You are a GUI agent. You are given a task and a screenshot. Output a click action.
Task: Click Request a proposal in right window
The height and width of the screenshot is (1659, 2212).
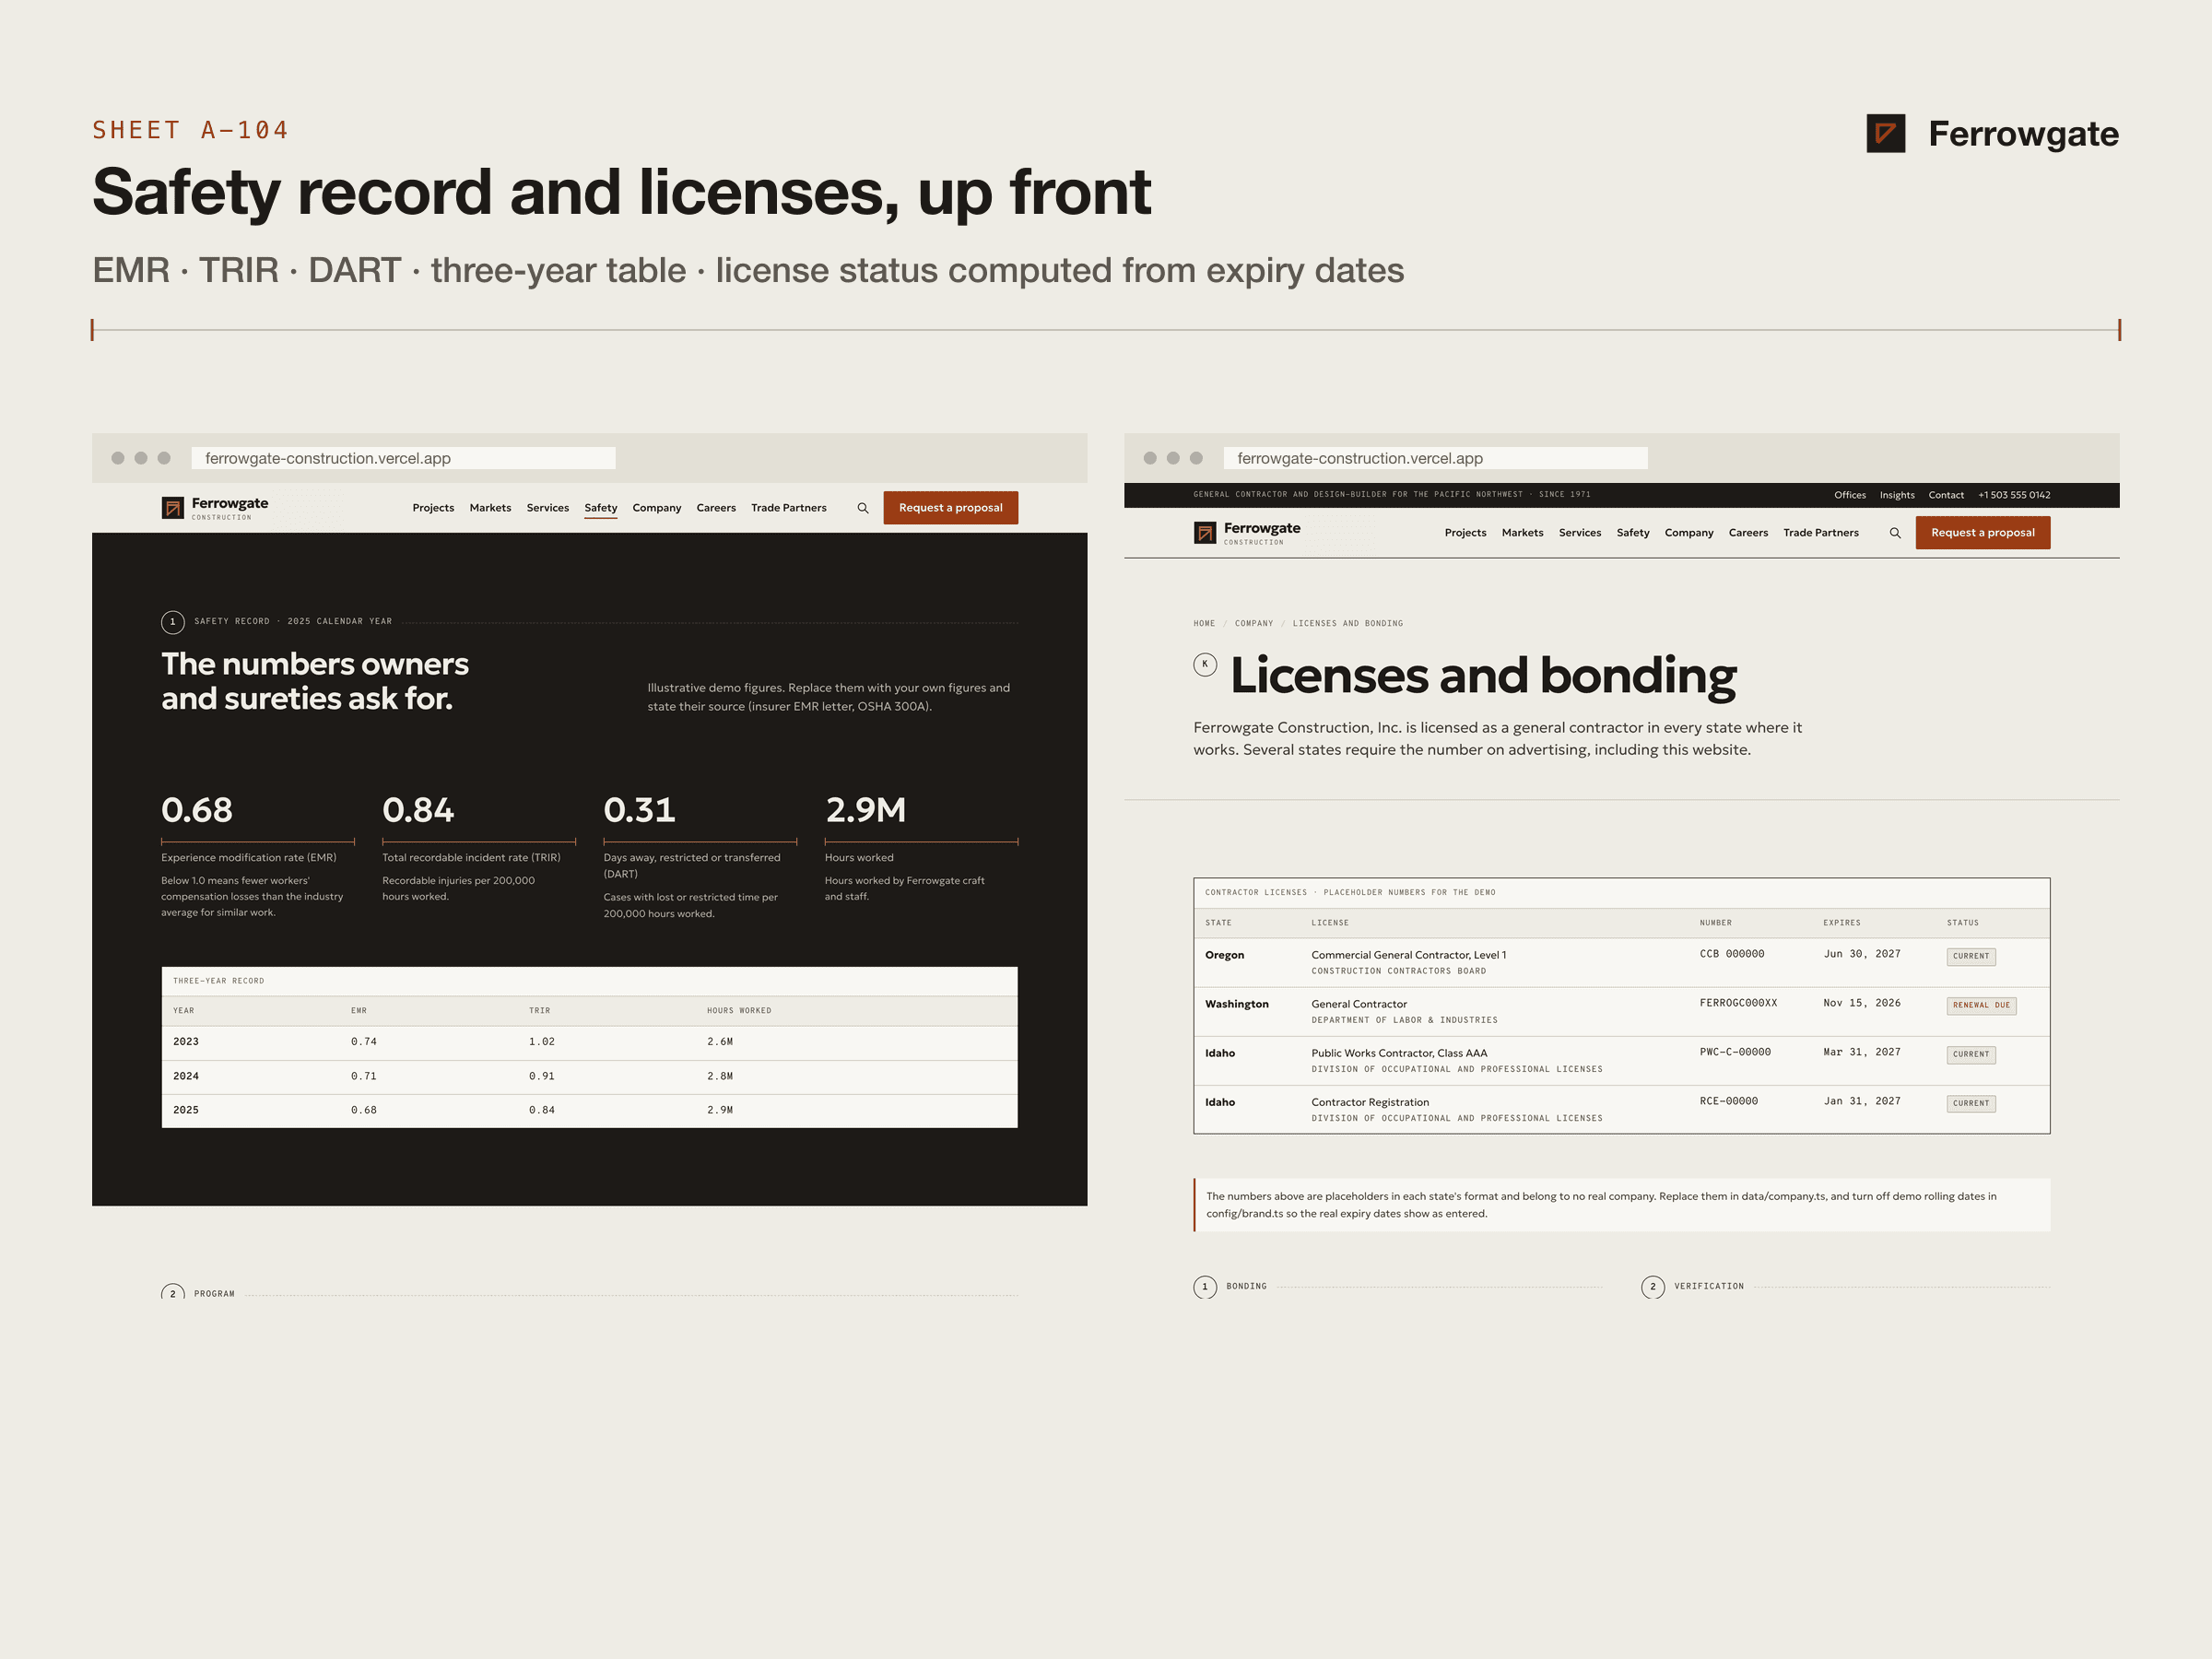tap(1983, 533)
